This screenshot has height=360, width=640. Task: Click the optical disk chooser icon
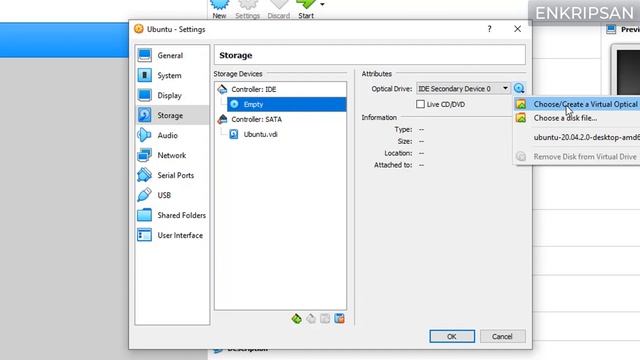[519, 88]
